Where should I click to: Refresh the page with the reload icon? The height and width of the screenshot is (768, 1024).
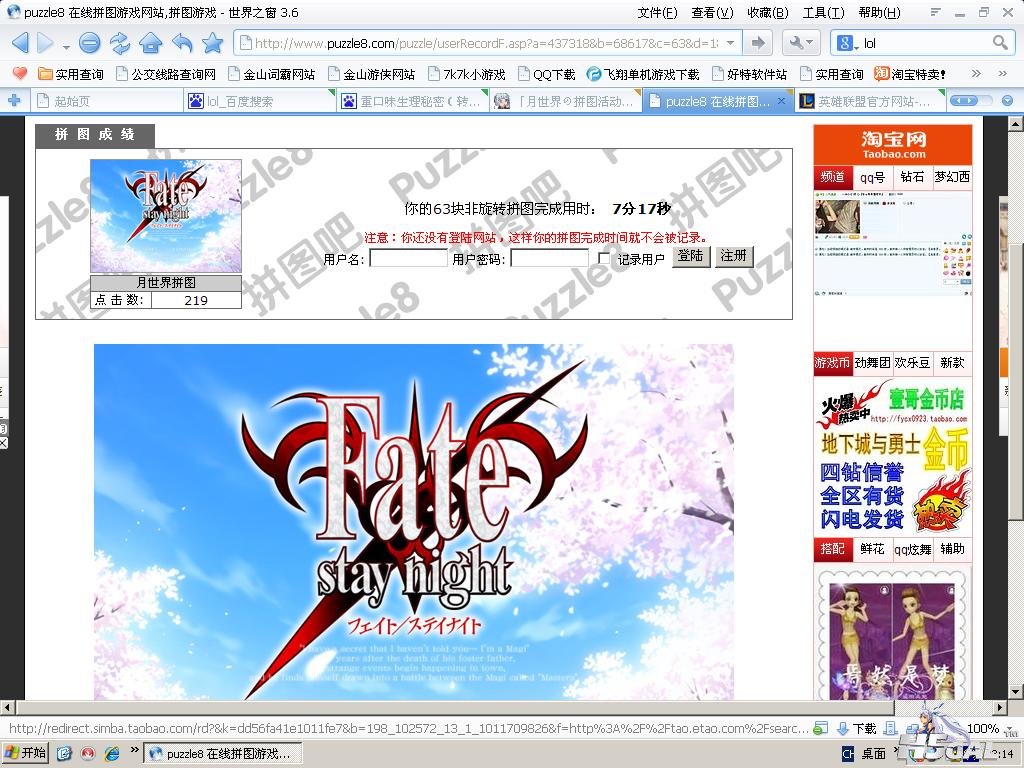click(x=120, y=43)
